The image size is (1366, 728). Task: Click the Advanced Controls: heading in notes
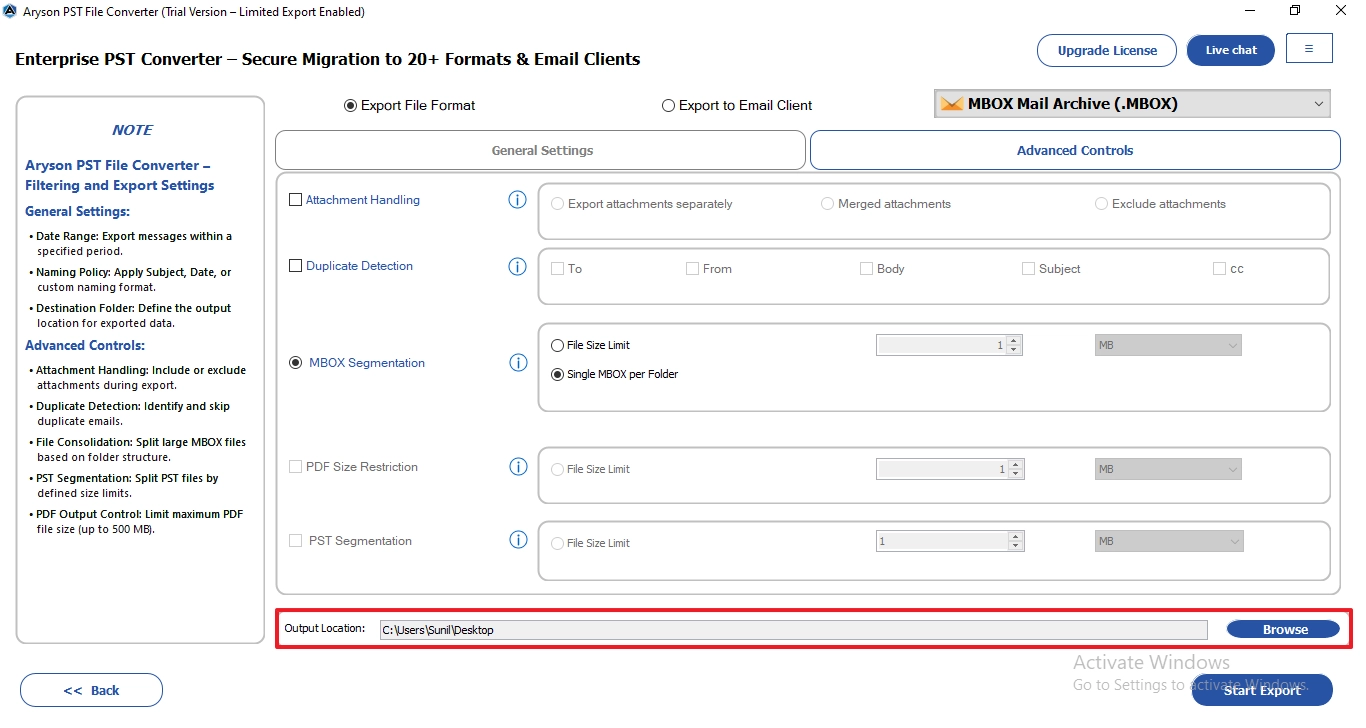point(85,345)
